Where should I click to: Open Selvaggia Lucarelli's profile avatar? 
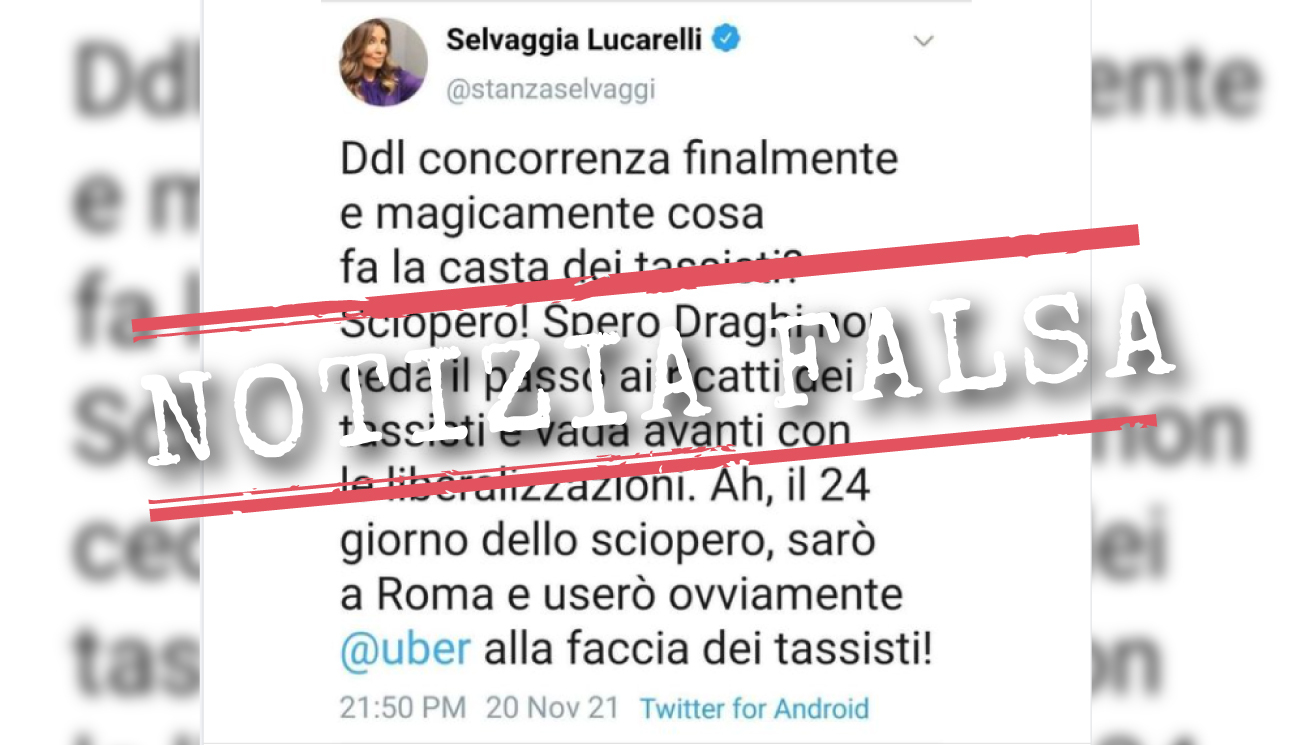click(x=383, y=62)
